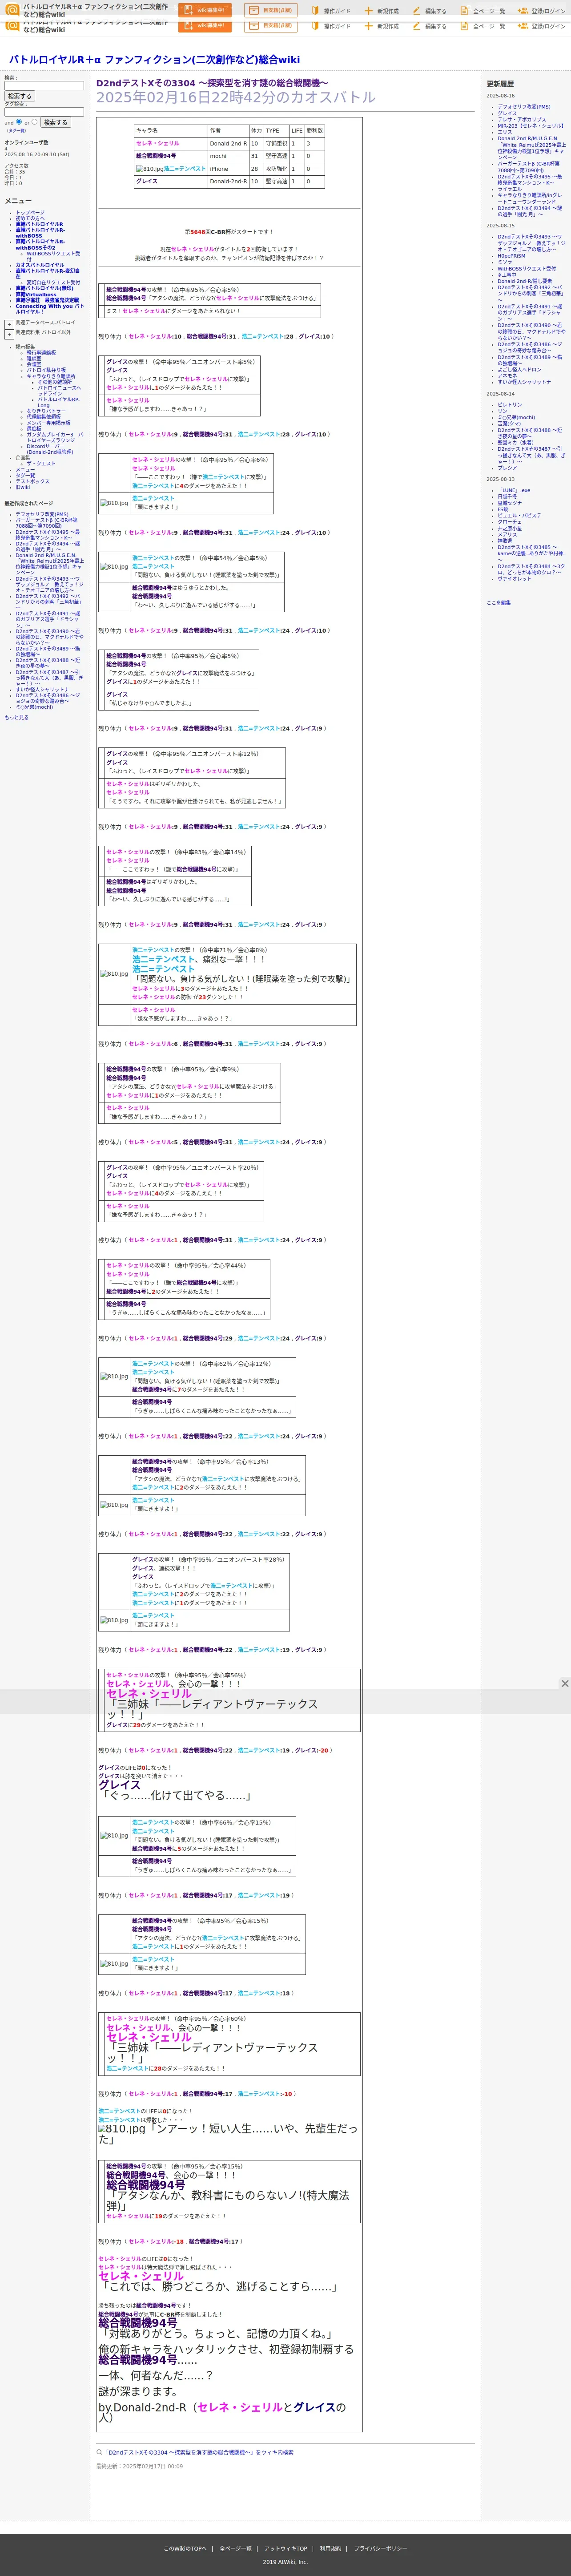Open ピレトリン in update history
The image size is (571, 2576).
510,405
